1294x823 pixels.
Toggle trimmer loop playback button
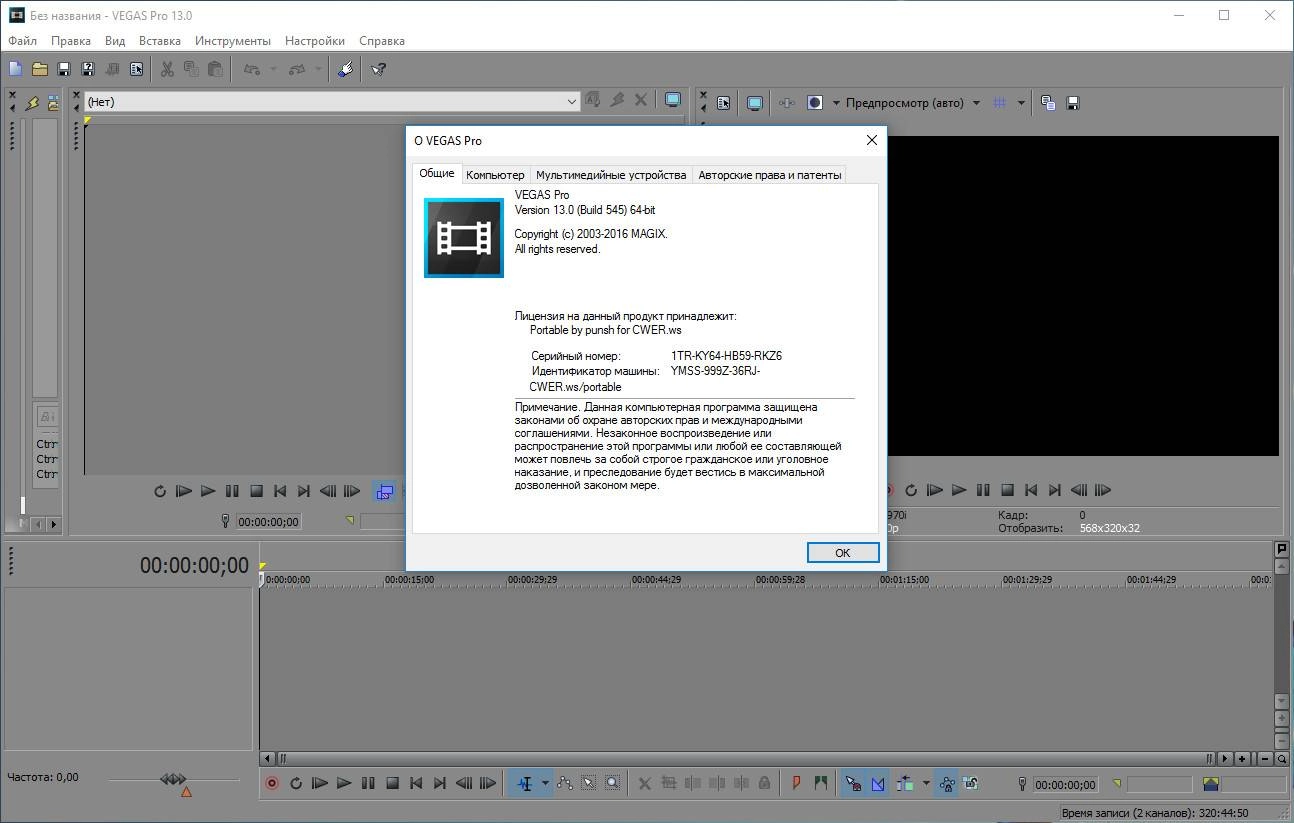160,491
